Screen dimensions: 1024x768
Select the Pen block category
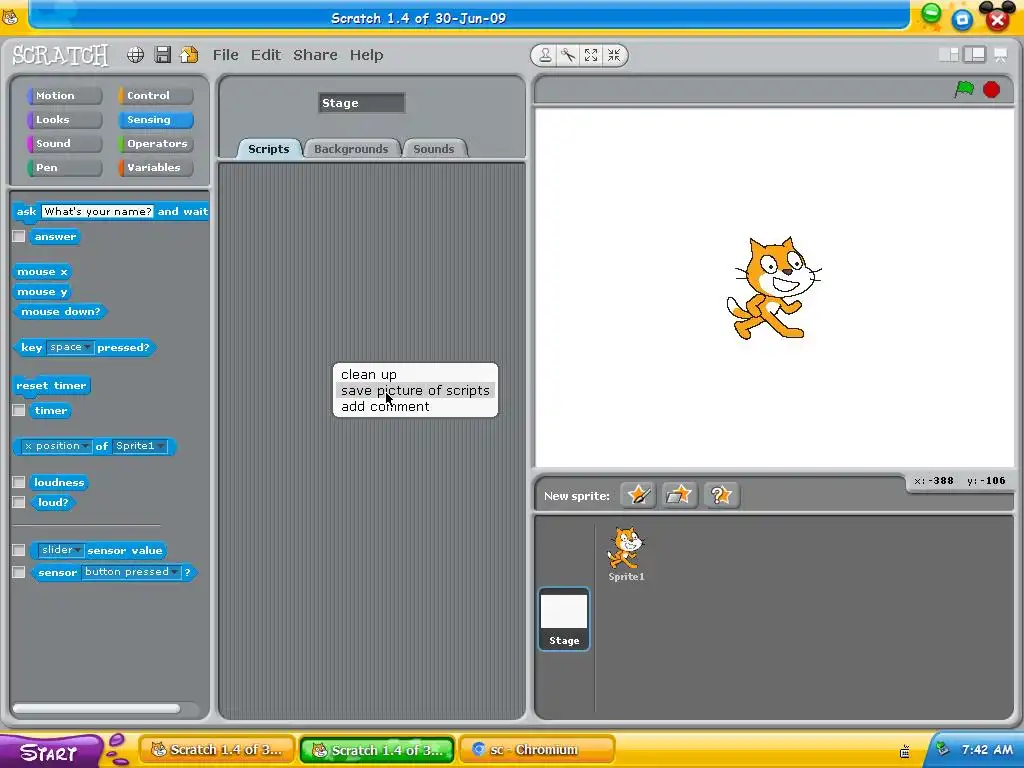(x=65, y=168)
